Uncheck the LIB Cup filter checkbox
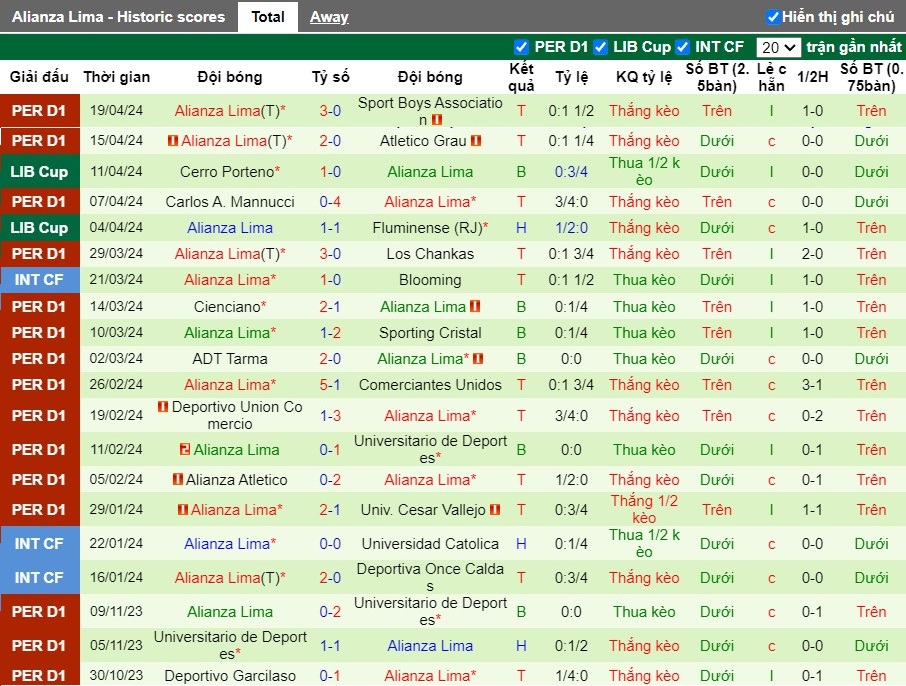Image resolution: width=906 pixels, height=686 pixels. point(600,47)
